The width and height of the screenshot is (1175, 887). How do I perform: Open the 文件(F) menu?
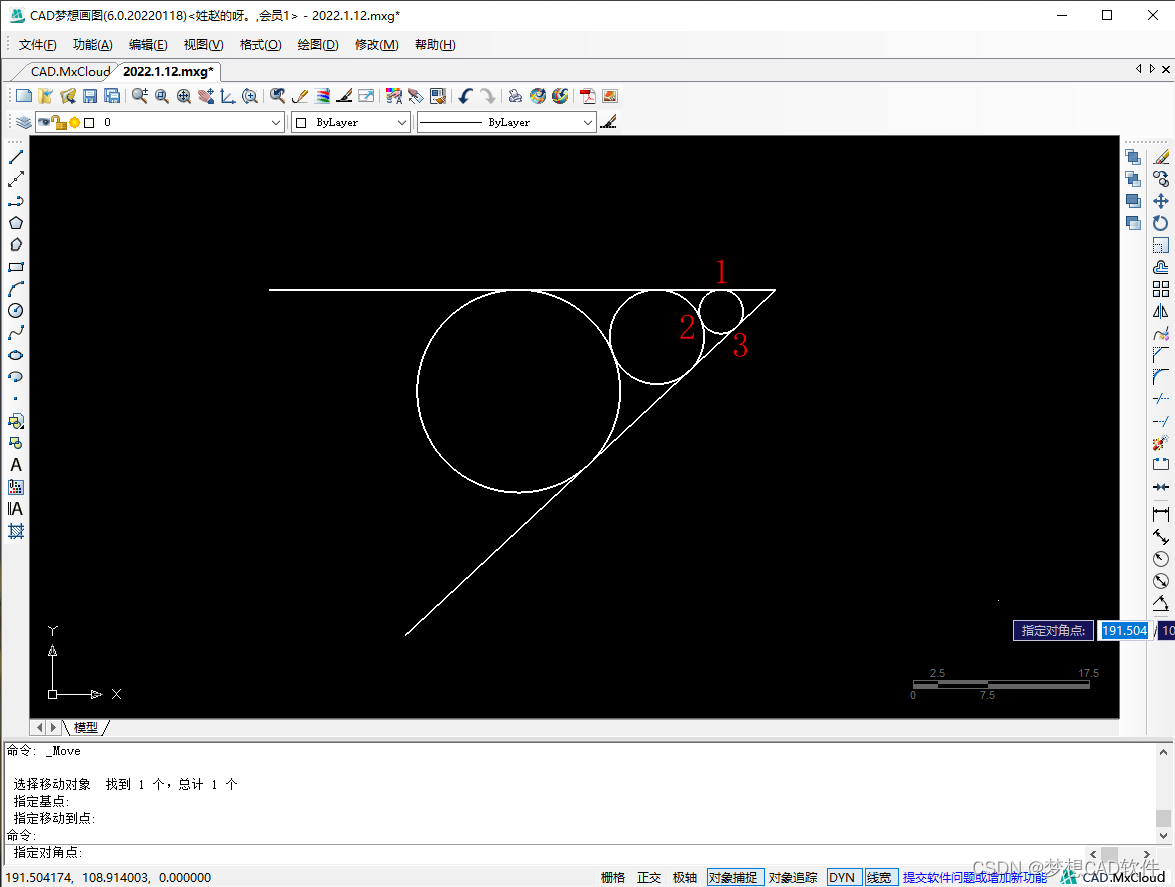pyautogui.click(x=37, y=45)
